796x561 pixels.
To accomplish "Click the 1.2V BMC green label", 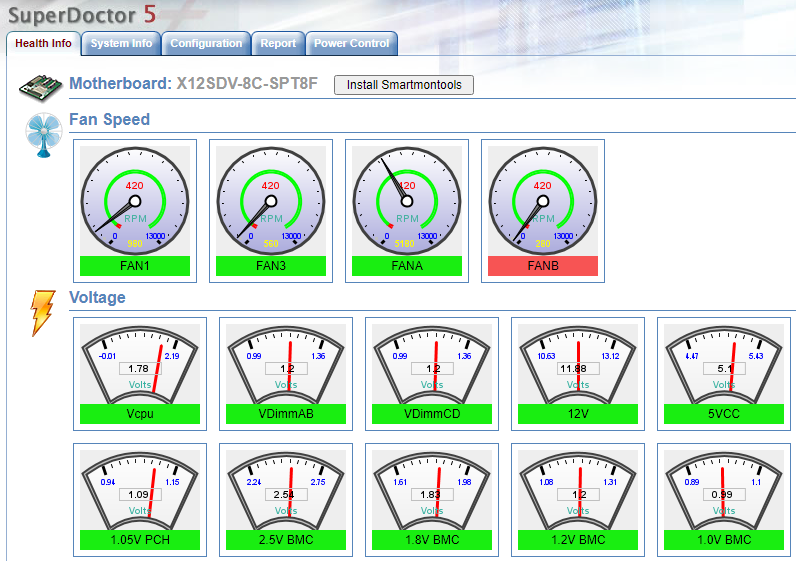I will (578, 540).
